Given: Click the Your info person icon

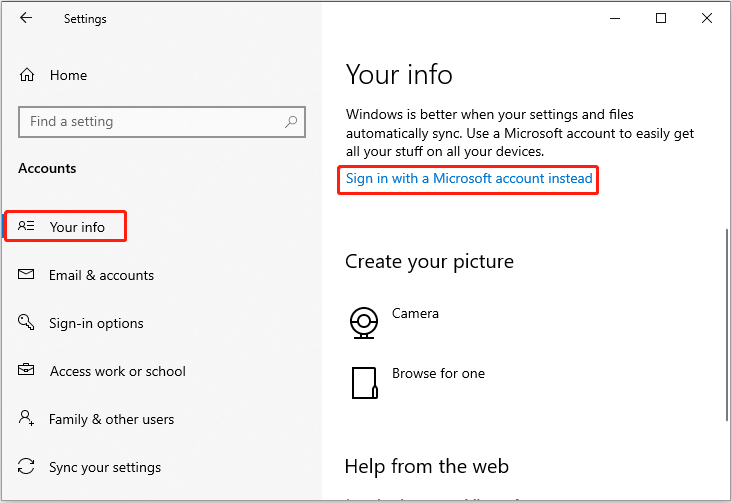Looking at the screenshot, I should coord(26,226).
